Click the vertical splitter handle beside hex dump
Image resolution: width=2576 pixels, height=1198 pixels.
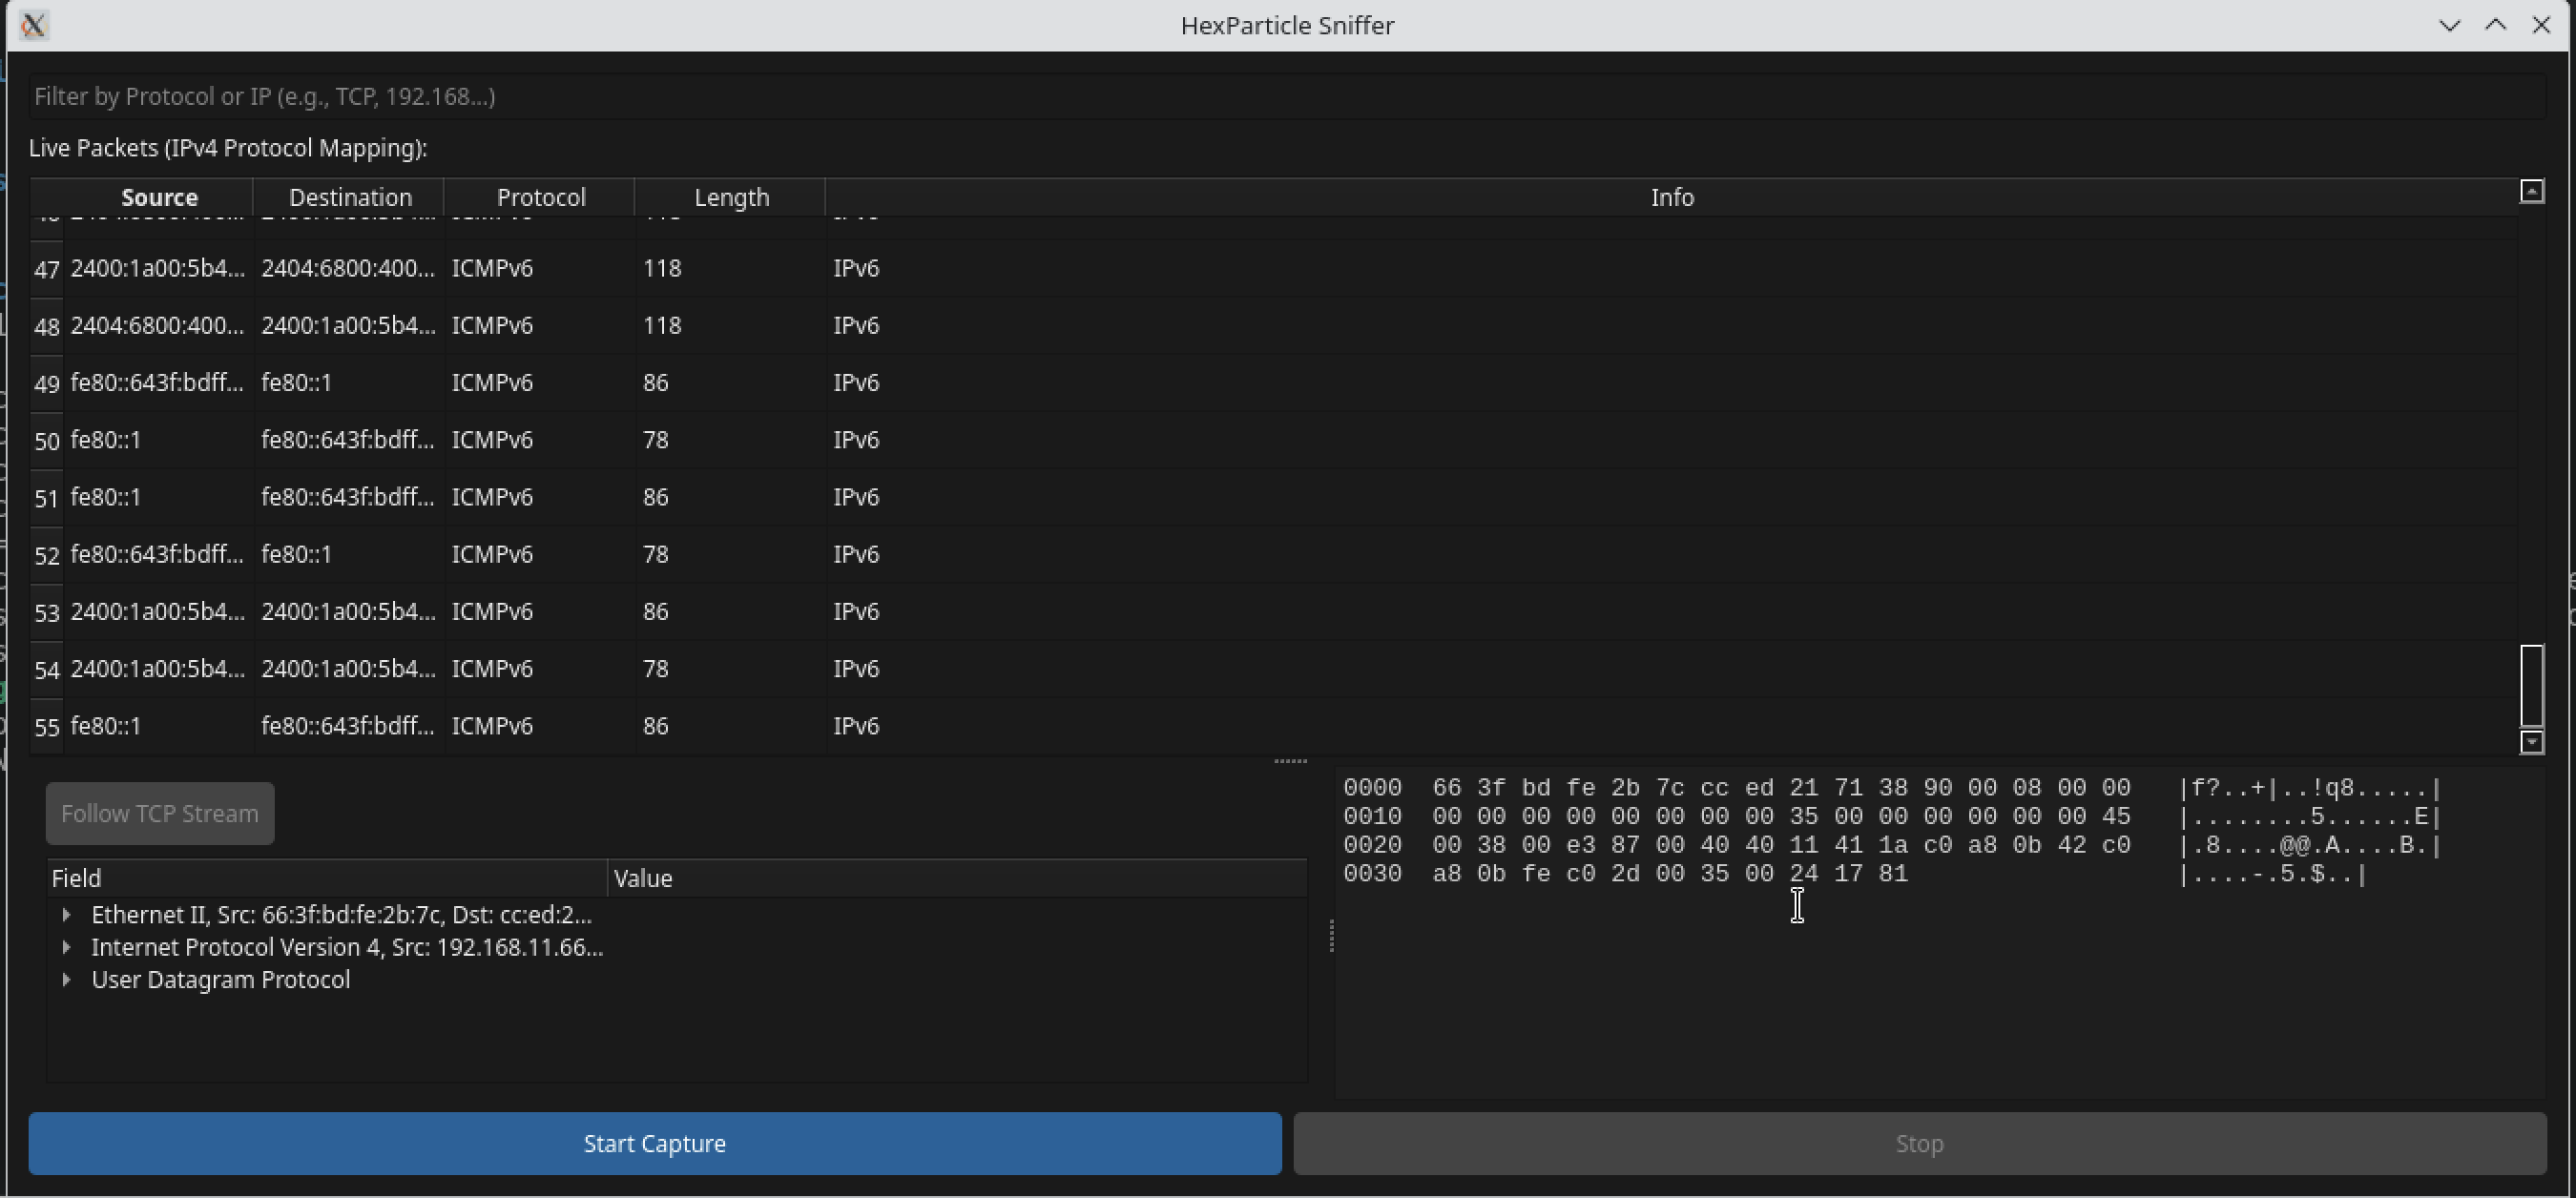click(1331, 936)
